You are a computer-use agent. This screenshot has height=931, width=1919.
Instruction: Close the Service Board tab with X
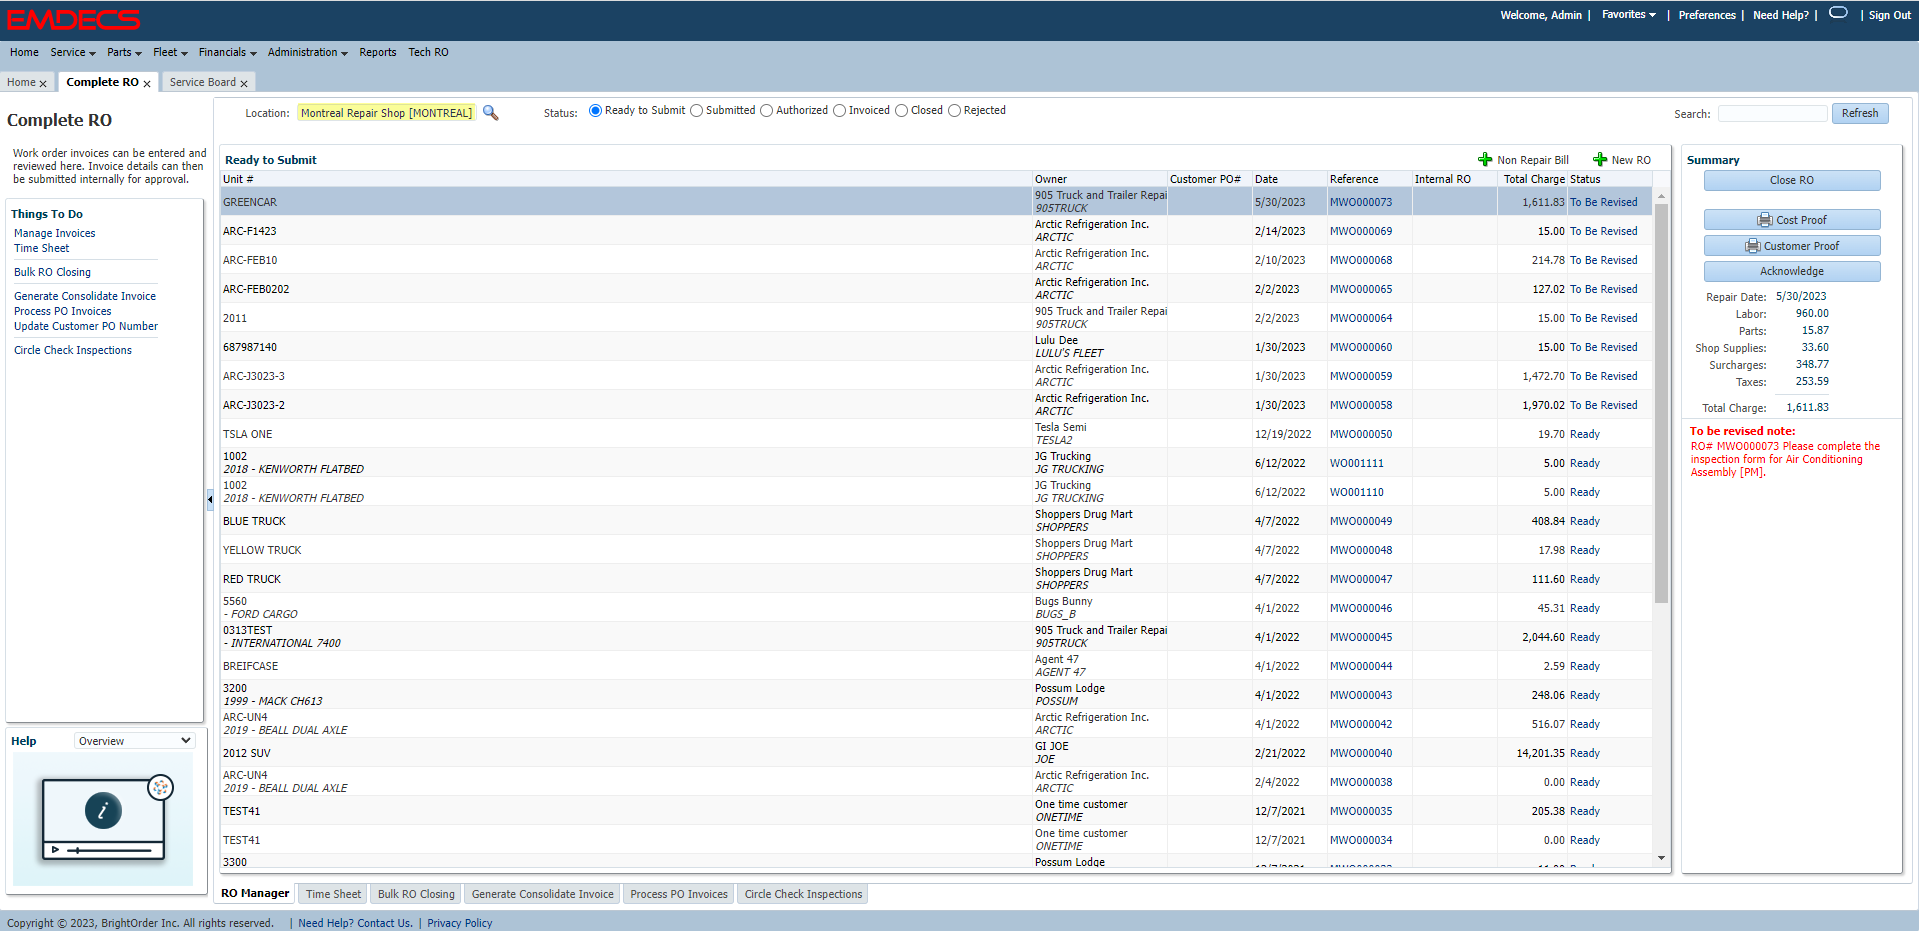(x=244, y=84)
